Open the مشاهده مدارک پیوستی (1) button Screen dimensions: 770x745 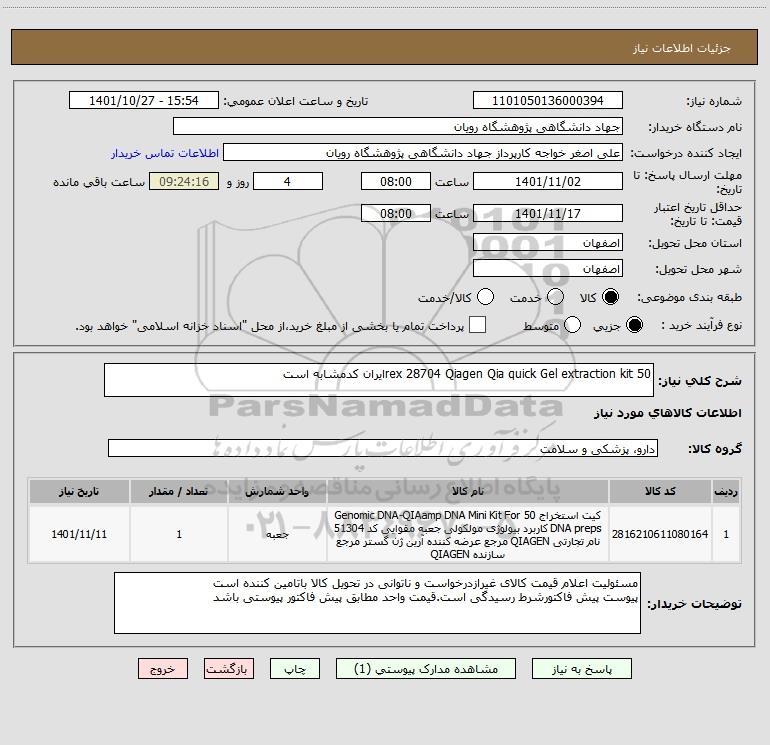click(426, 669)
